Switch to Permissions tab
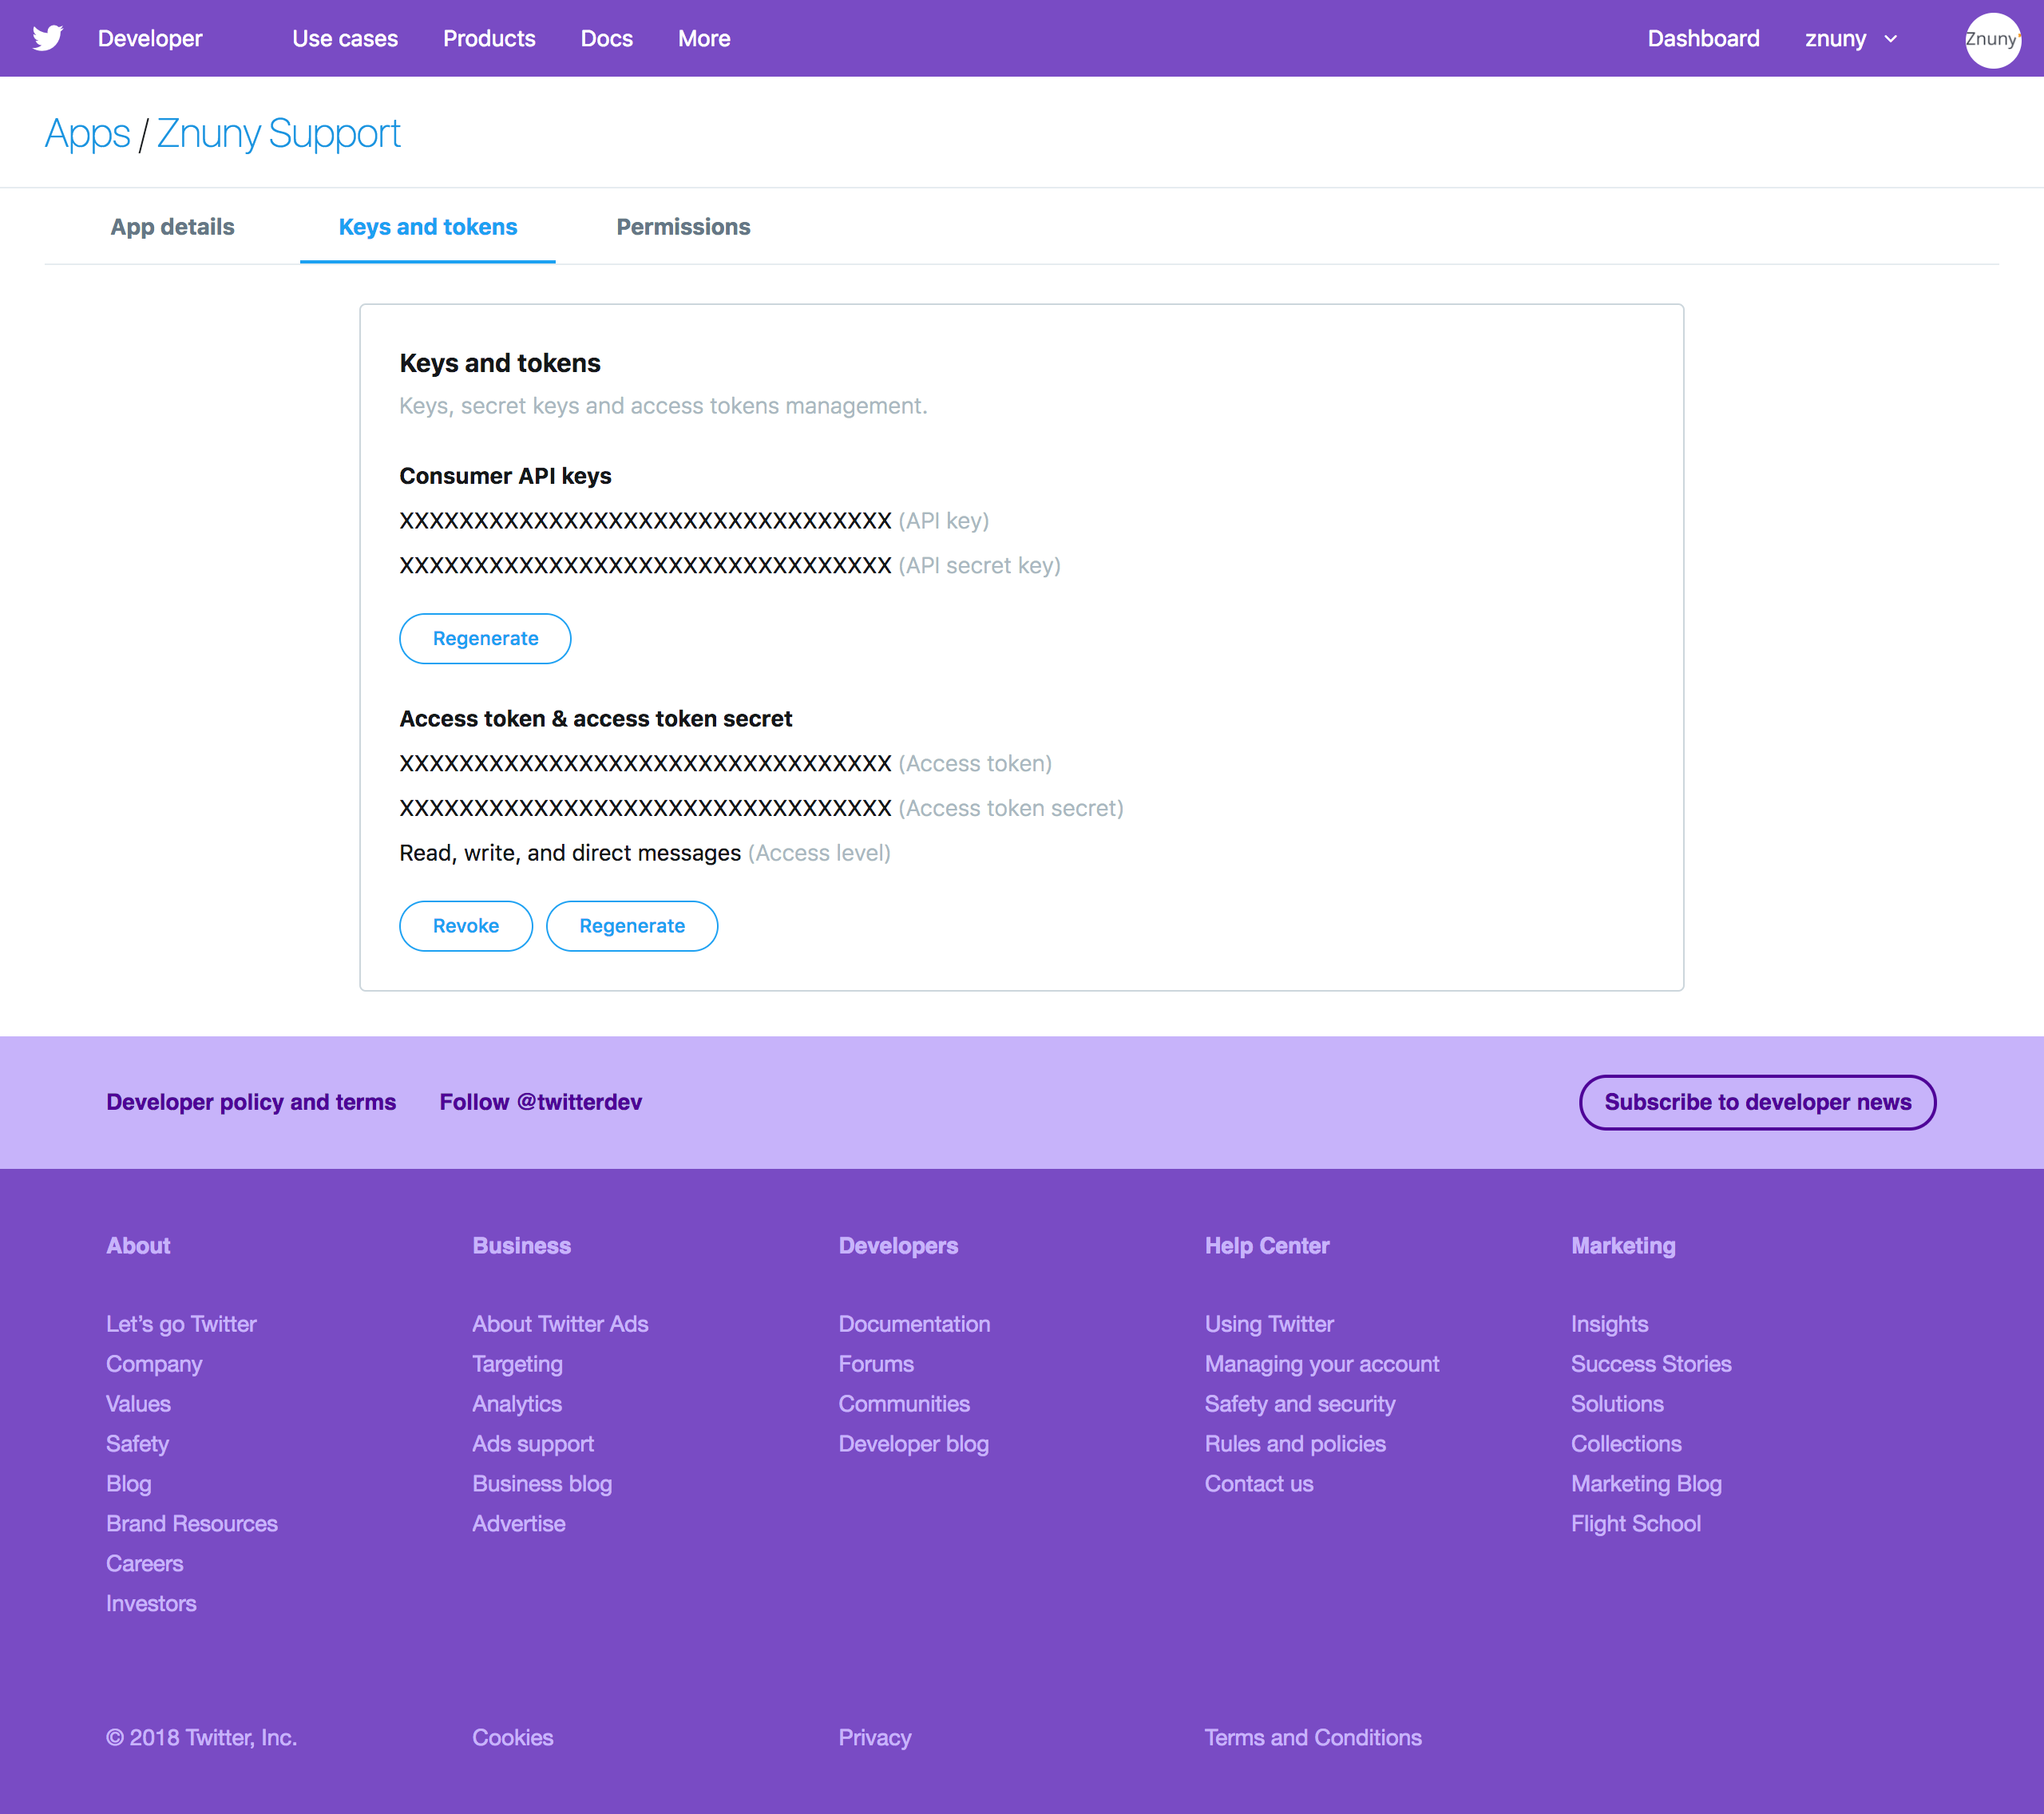Viewport: 2044px width, 1814px height. [x=683, y=227]
